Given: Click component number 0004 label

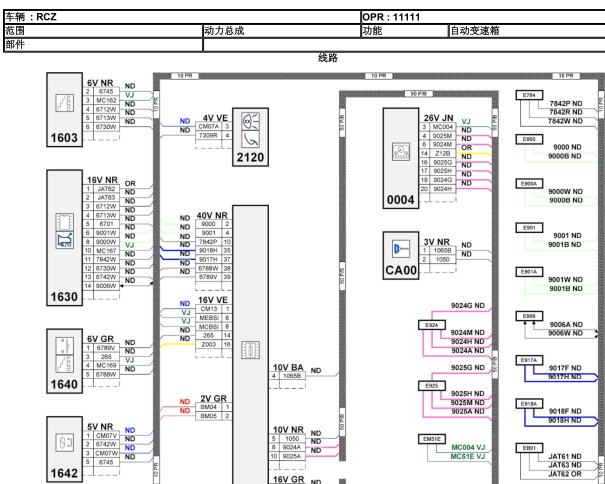Looking at the screenshot, I should tap(401, 200).
